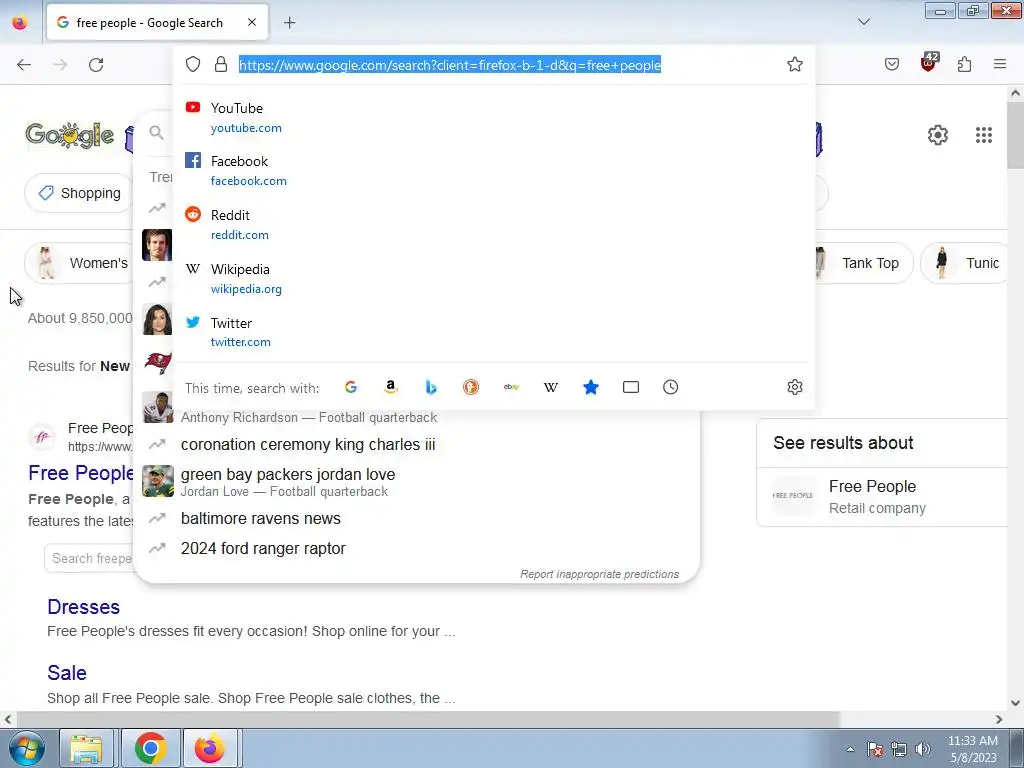Select Twitter suggestion in address bar list
Viewport: 1024px width, 768px height.
coord(494,332)
